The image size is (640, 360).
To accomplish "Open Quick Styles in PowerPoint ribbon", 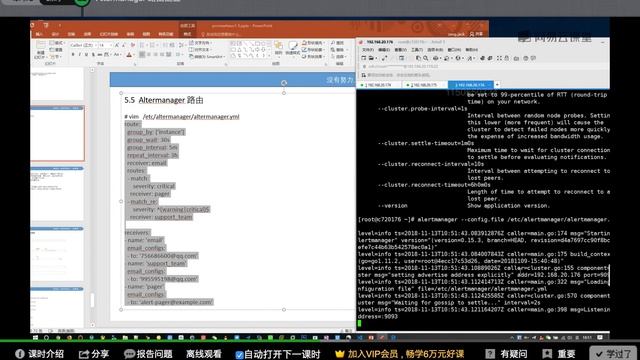I will [x=293, y=49].
